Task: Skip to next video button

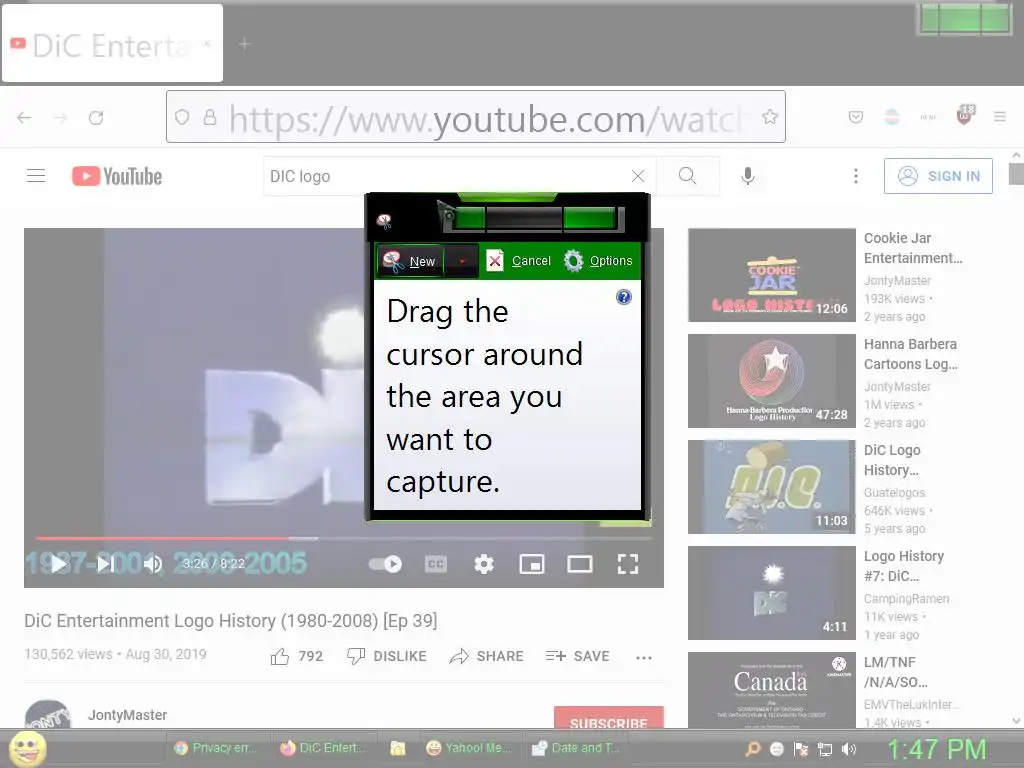Action: coord(106,564)
